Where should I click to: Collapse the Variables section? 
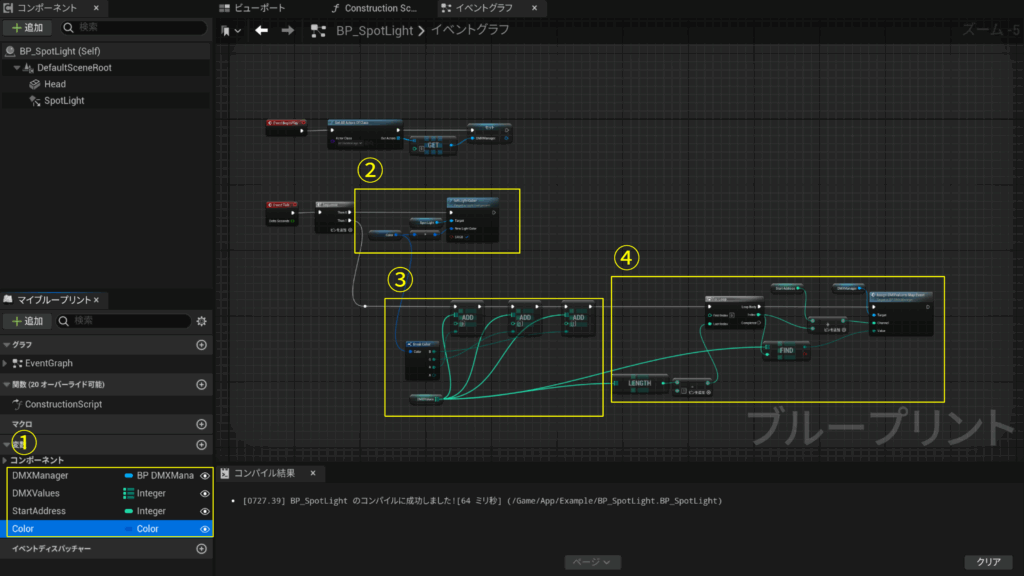click(x=7, y=445)
